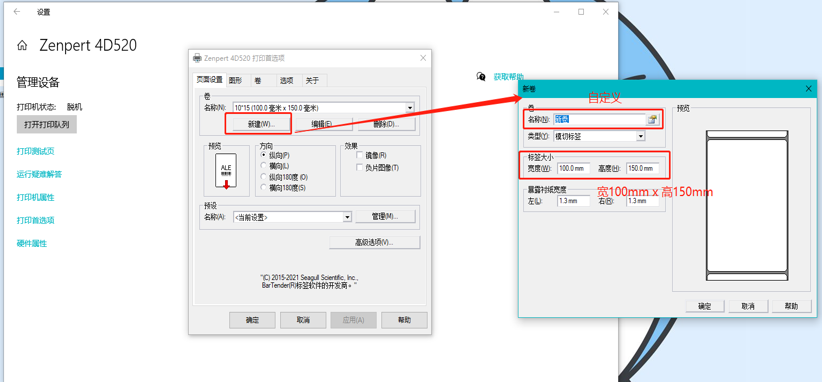Screen dimensions: 822x382
Task: Click the Edit (E) stock button
Action: point(322,124)
